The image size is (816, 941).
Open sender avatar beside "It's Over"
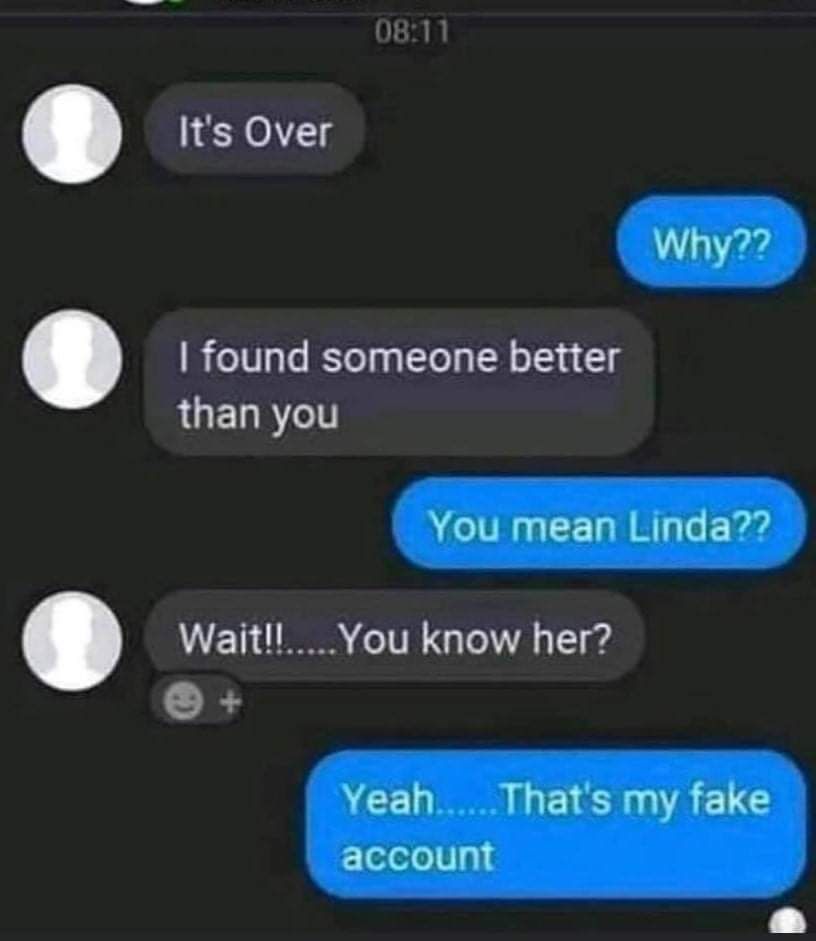point(72,134)
